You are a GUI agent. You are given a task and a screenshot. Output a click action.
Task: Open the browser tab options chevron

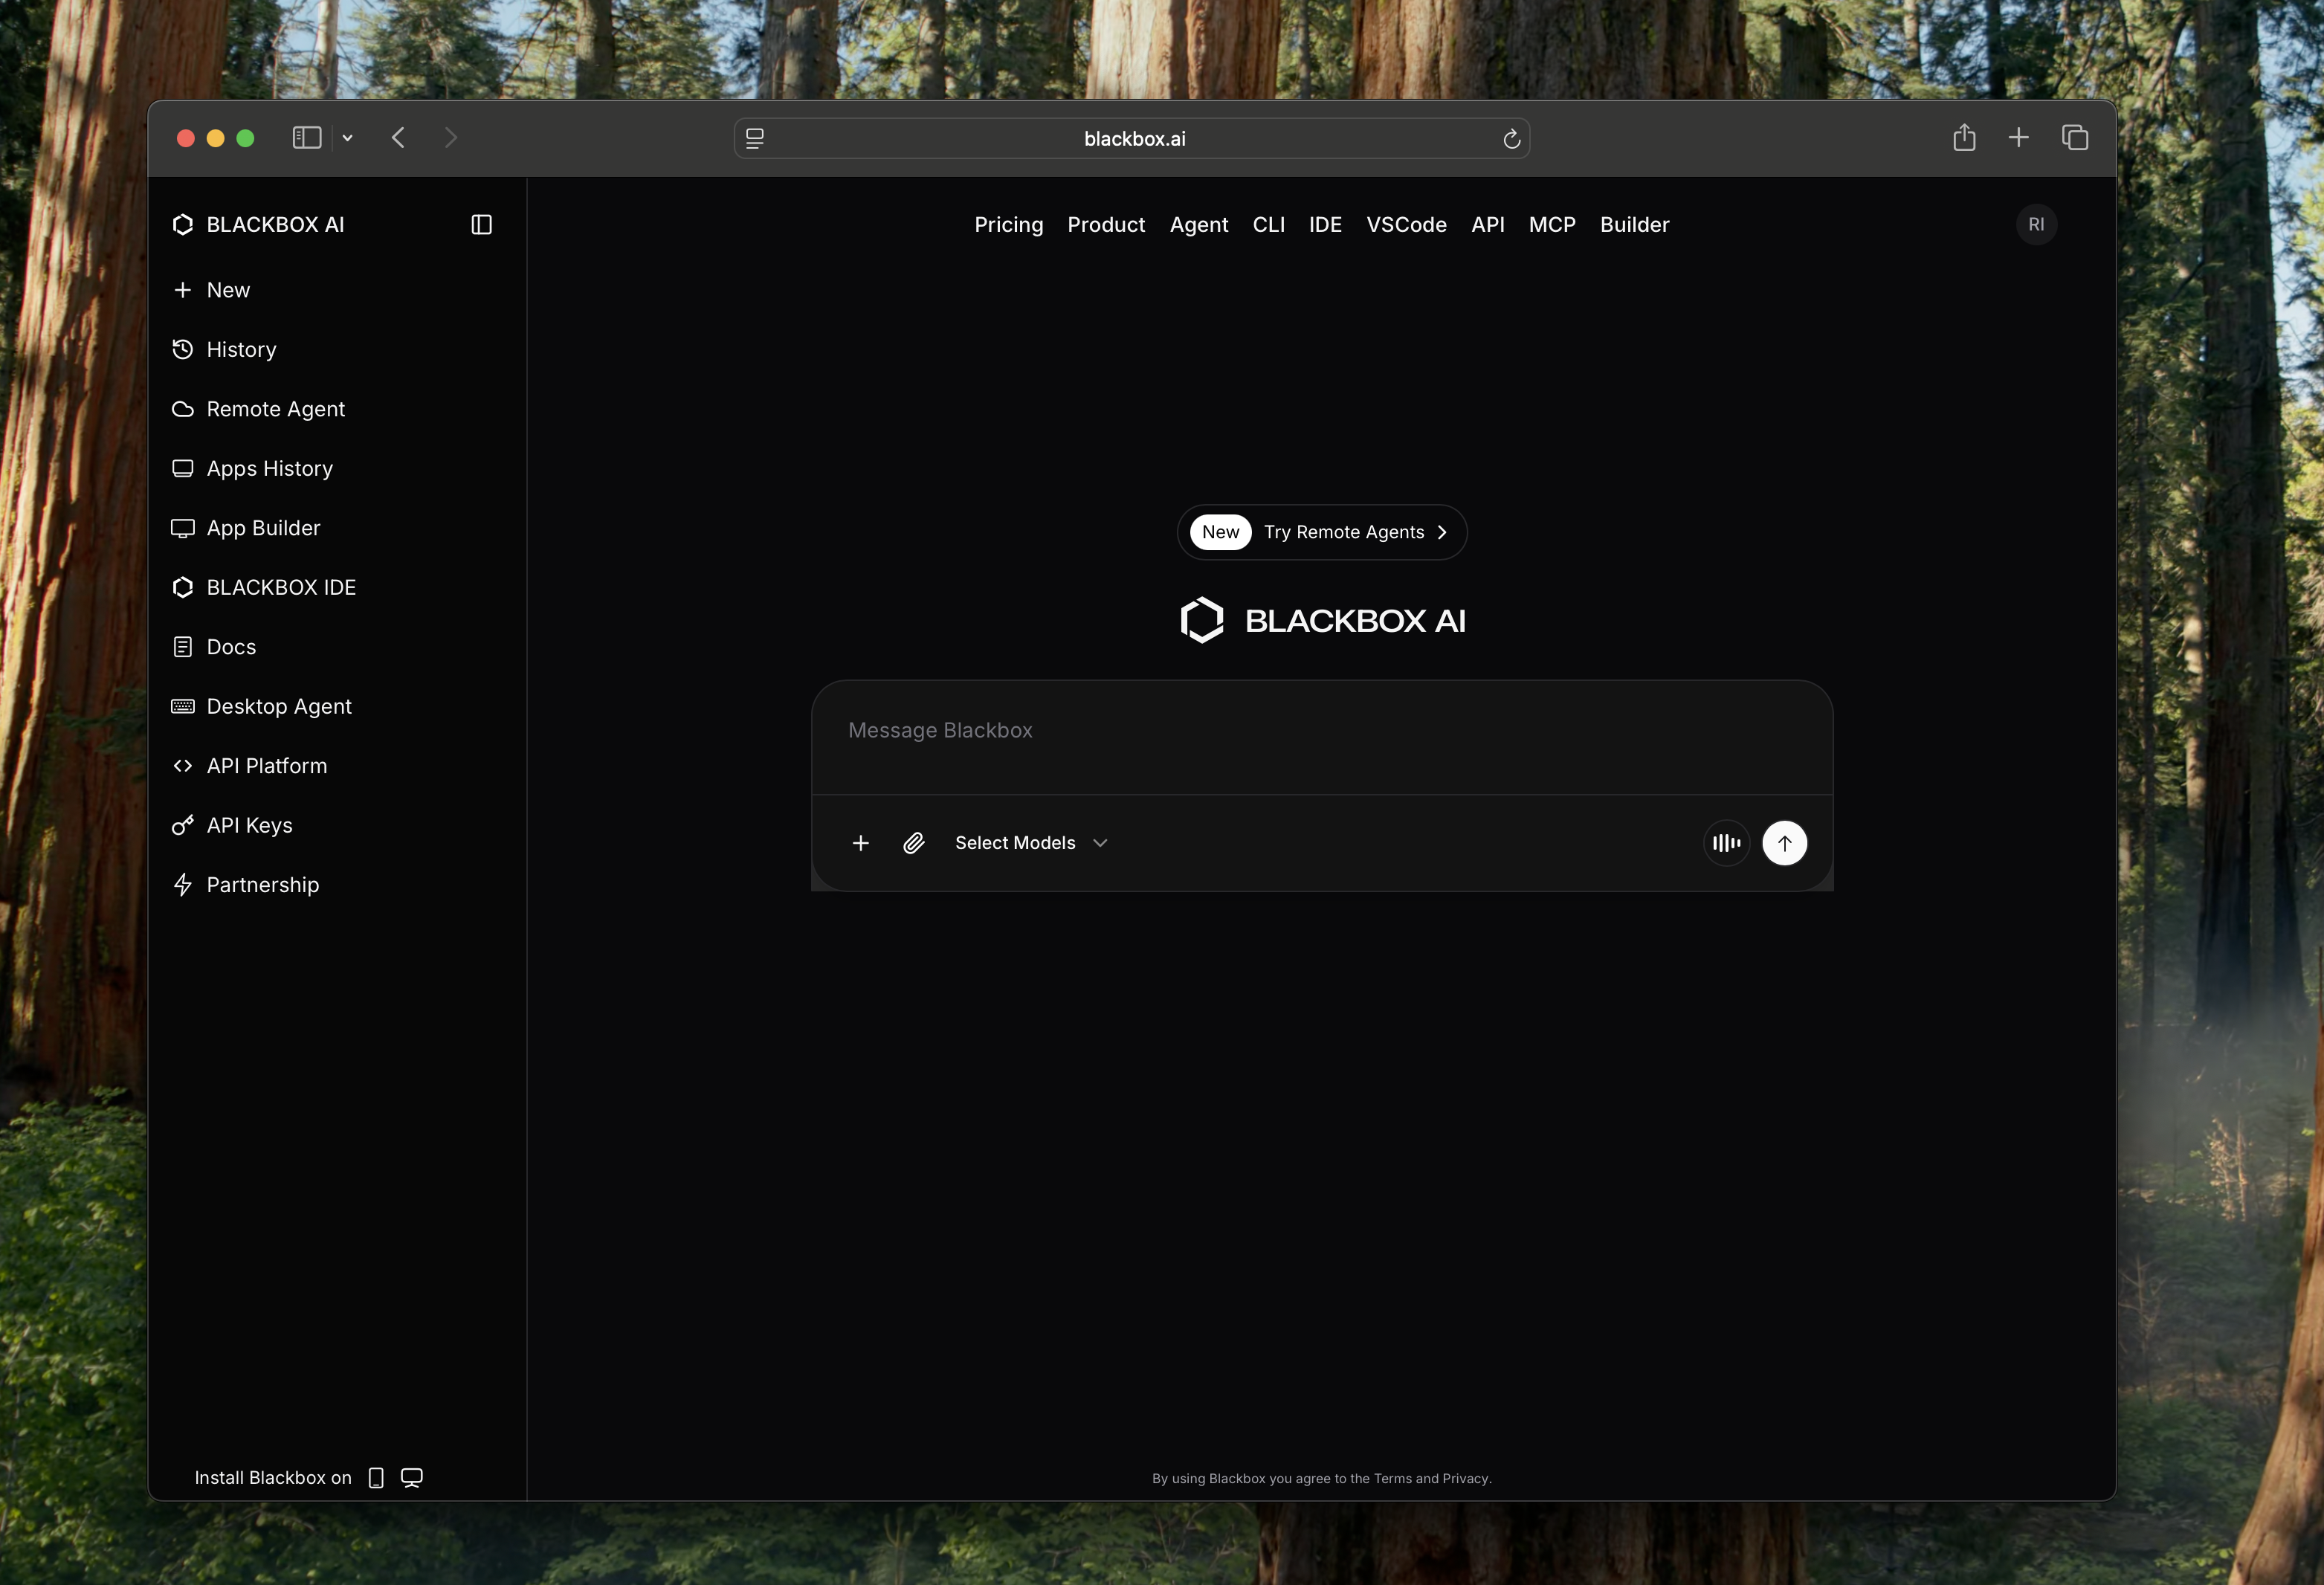pos(348,138)
